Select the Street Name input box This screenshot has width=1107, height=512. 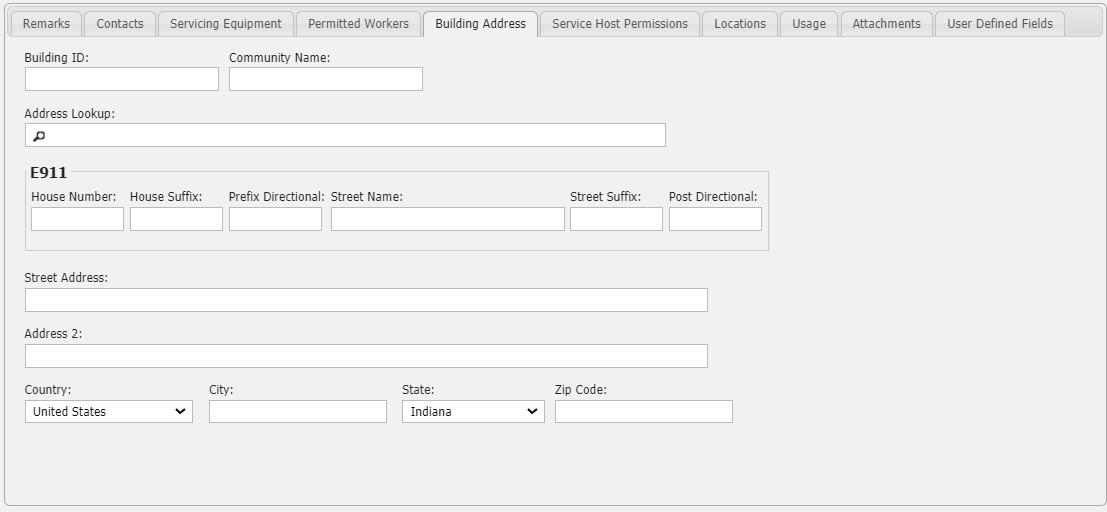pyautogui.click(x=447, y=219)
